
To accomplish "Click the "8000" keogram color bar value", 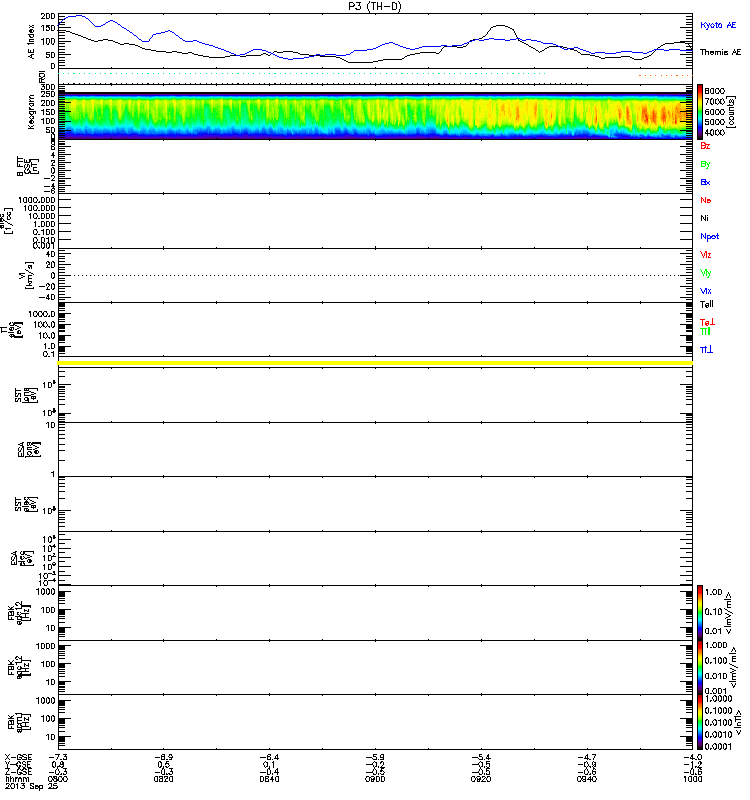I will (714, 91).
